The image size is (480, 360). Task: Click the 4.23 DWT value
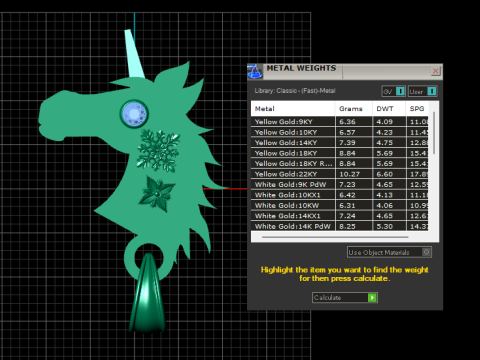(384, 132)
